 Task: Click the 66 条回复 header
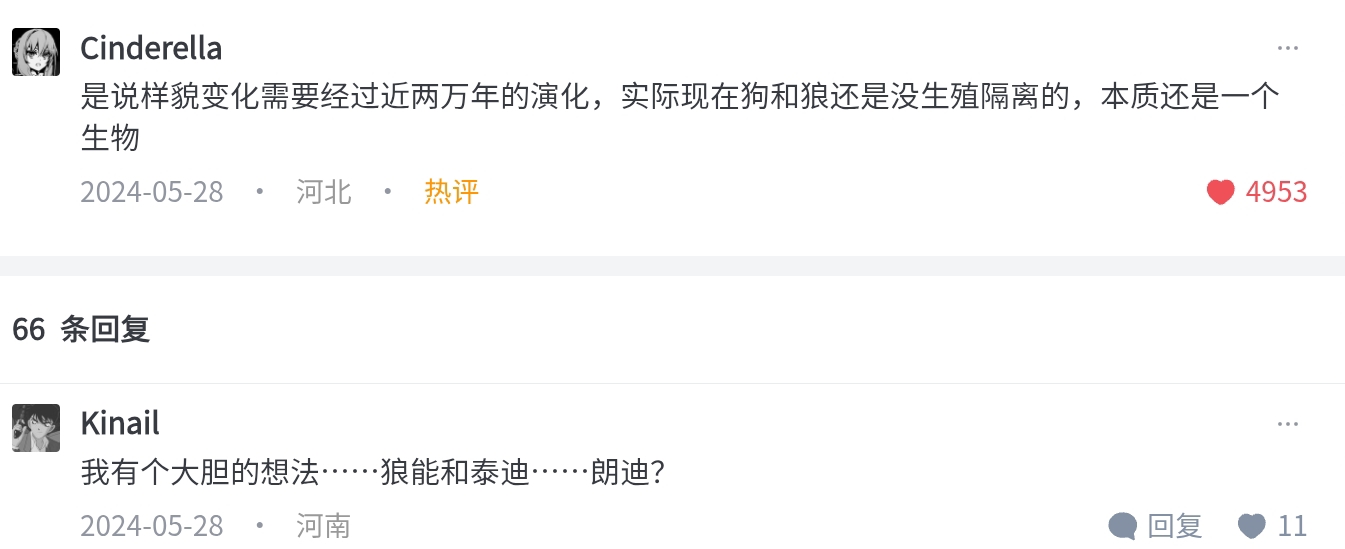(81, 329)
